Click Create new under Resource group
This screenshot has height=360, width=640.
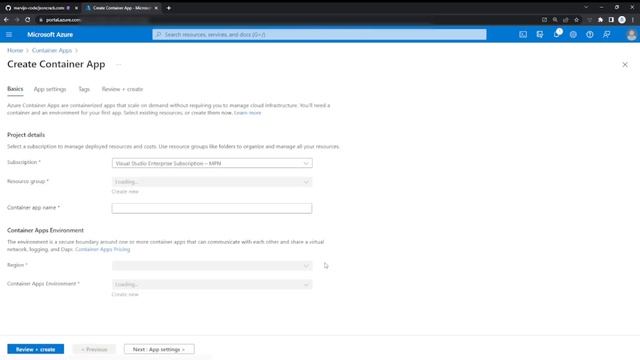125,191
